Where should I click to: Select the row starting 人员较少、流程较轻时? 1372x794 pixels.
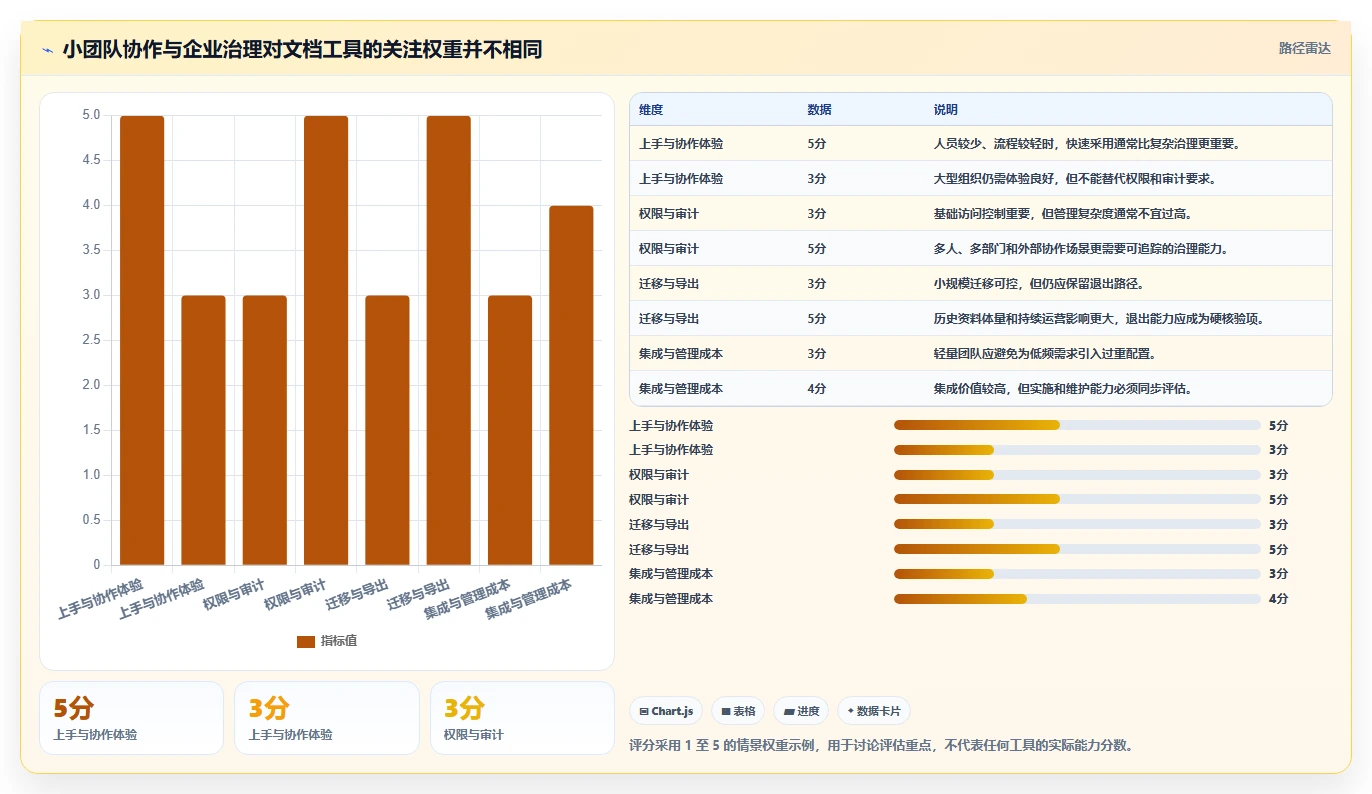pyautogui.click(x=981, y=143)
